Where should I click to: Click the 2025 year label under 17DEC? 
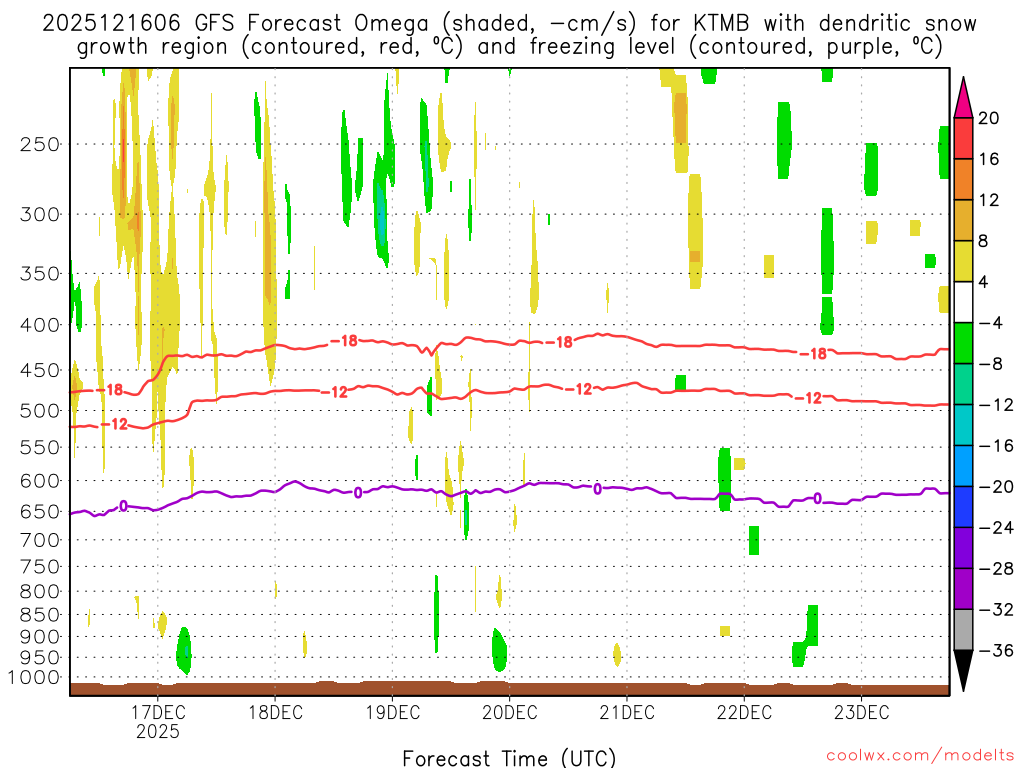tap(158, 731)
